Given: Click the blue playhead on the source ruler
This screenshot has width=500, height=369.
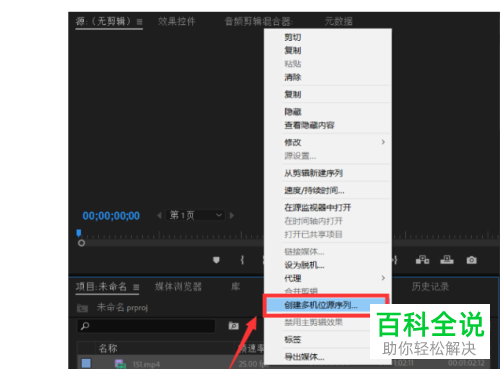Looking at the screenshot, I should (79, 233).
